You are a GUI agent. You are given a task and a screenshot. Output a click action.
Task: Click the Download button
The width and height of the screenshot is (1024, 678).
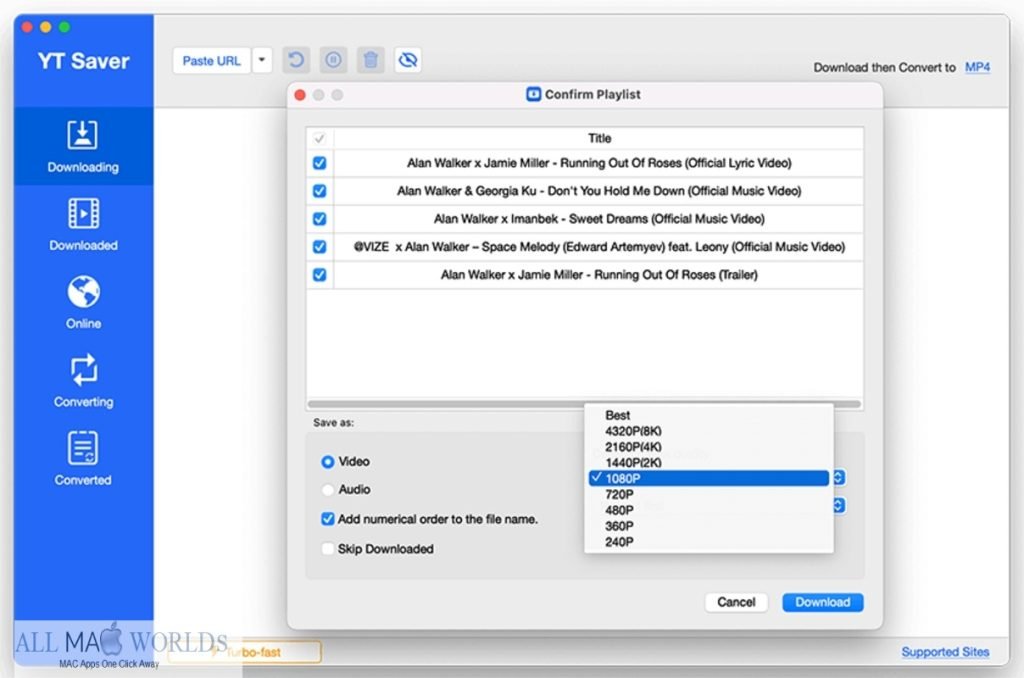(x=823, y=602)
